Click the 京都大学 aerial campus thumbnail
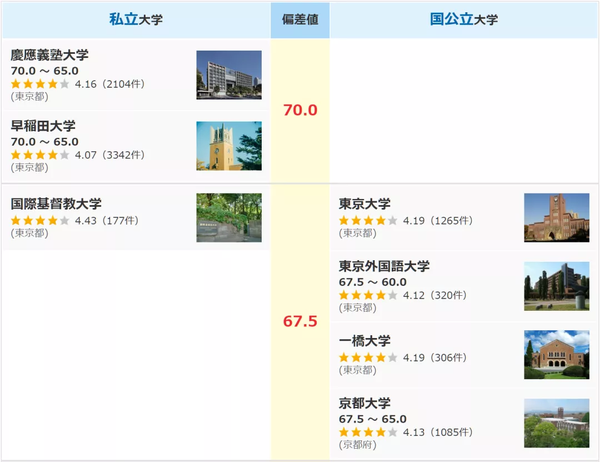This screenshot has height=462, width=600. (x=556, y=423)
